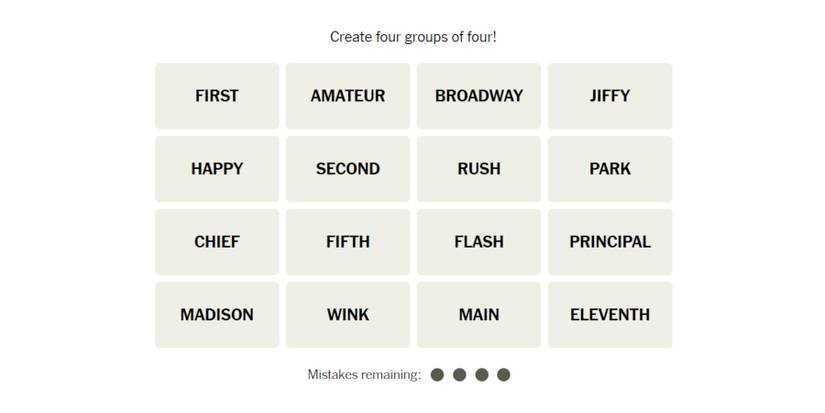Click the last mistakes remaining dot
This screenshot has height=413, width=825.
(504, 375)
